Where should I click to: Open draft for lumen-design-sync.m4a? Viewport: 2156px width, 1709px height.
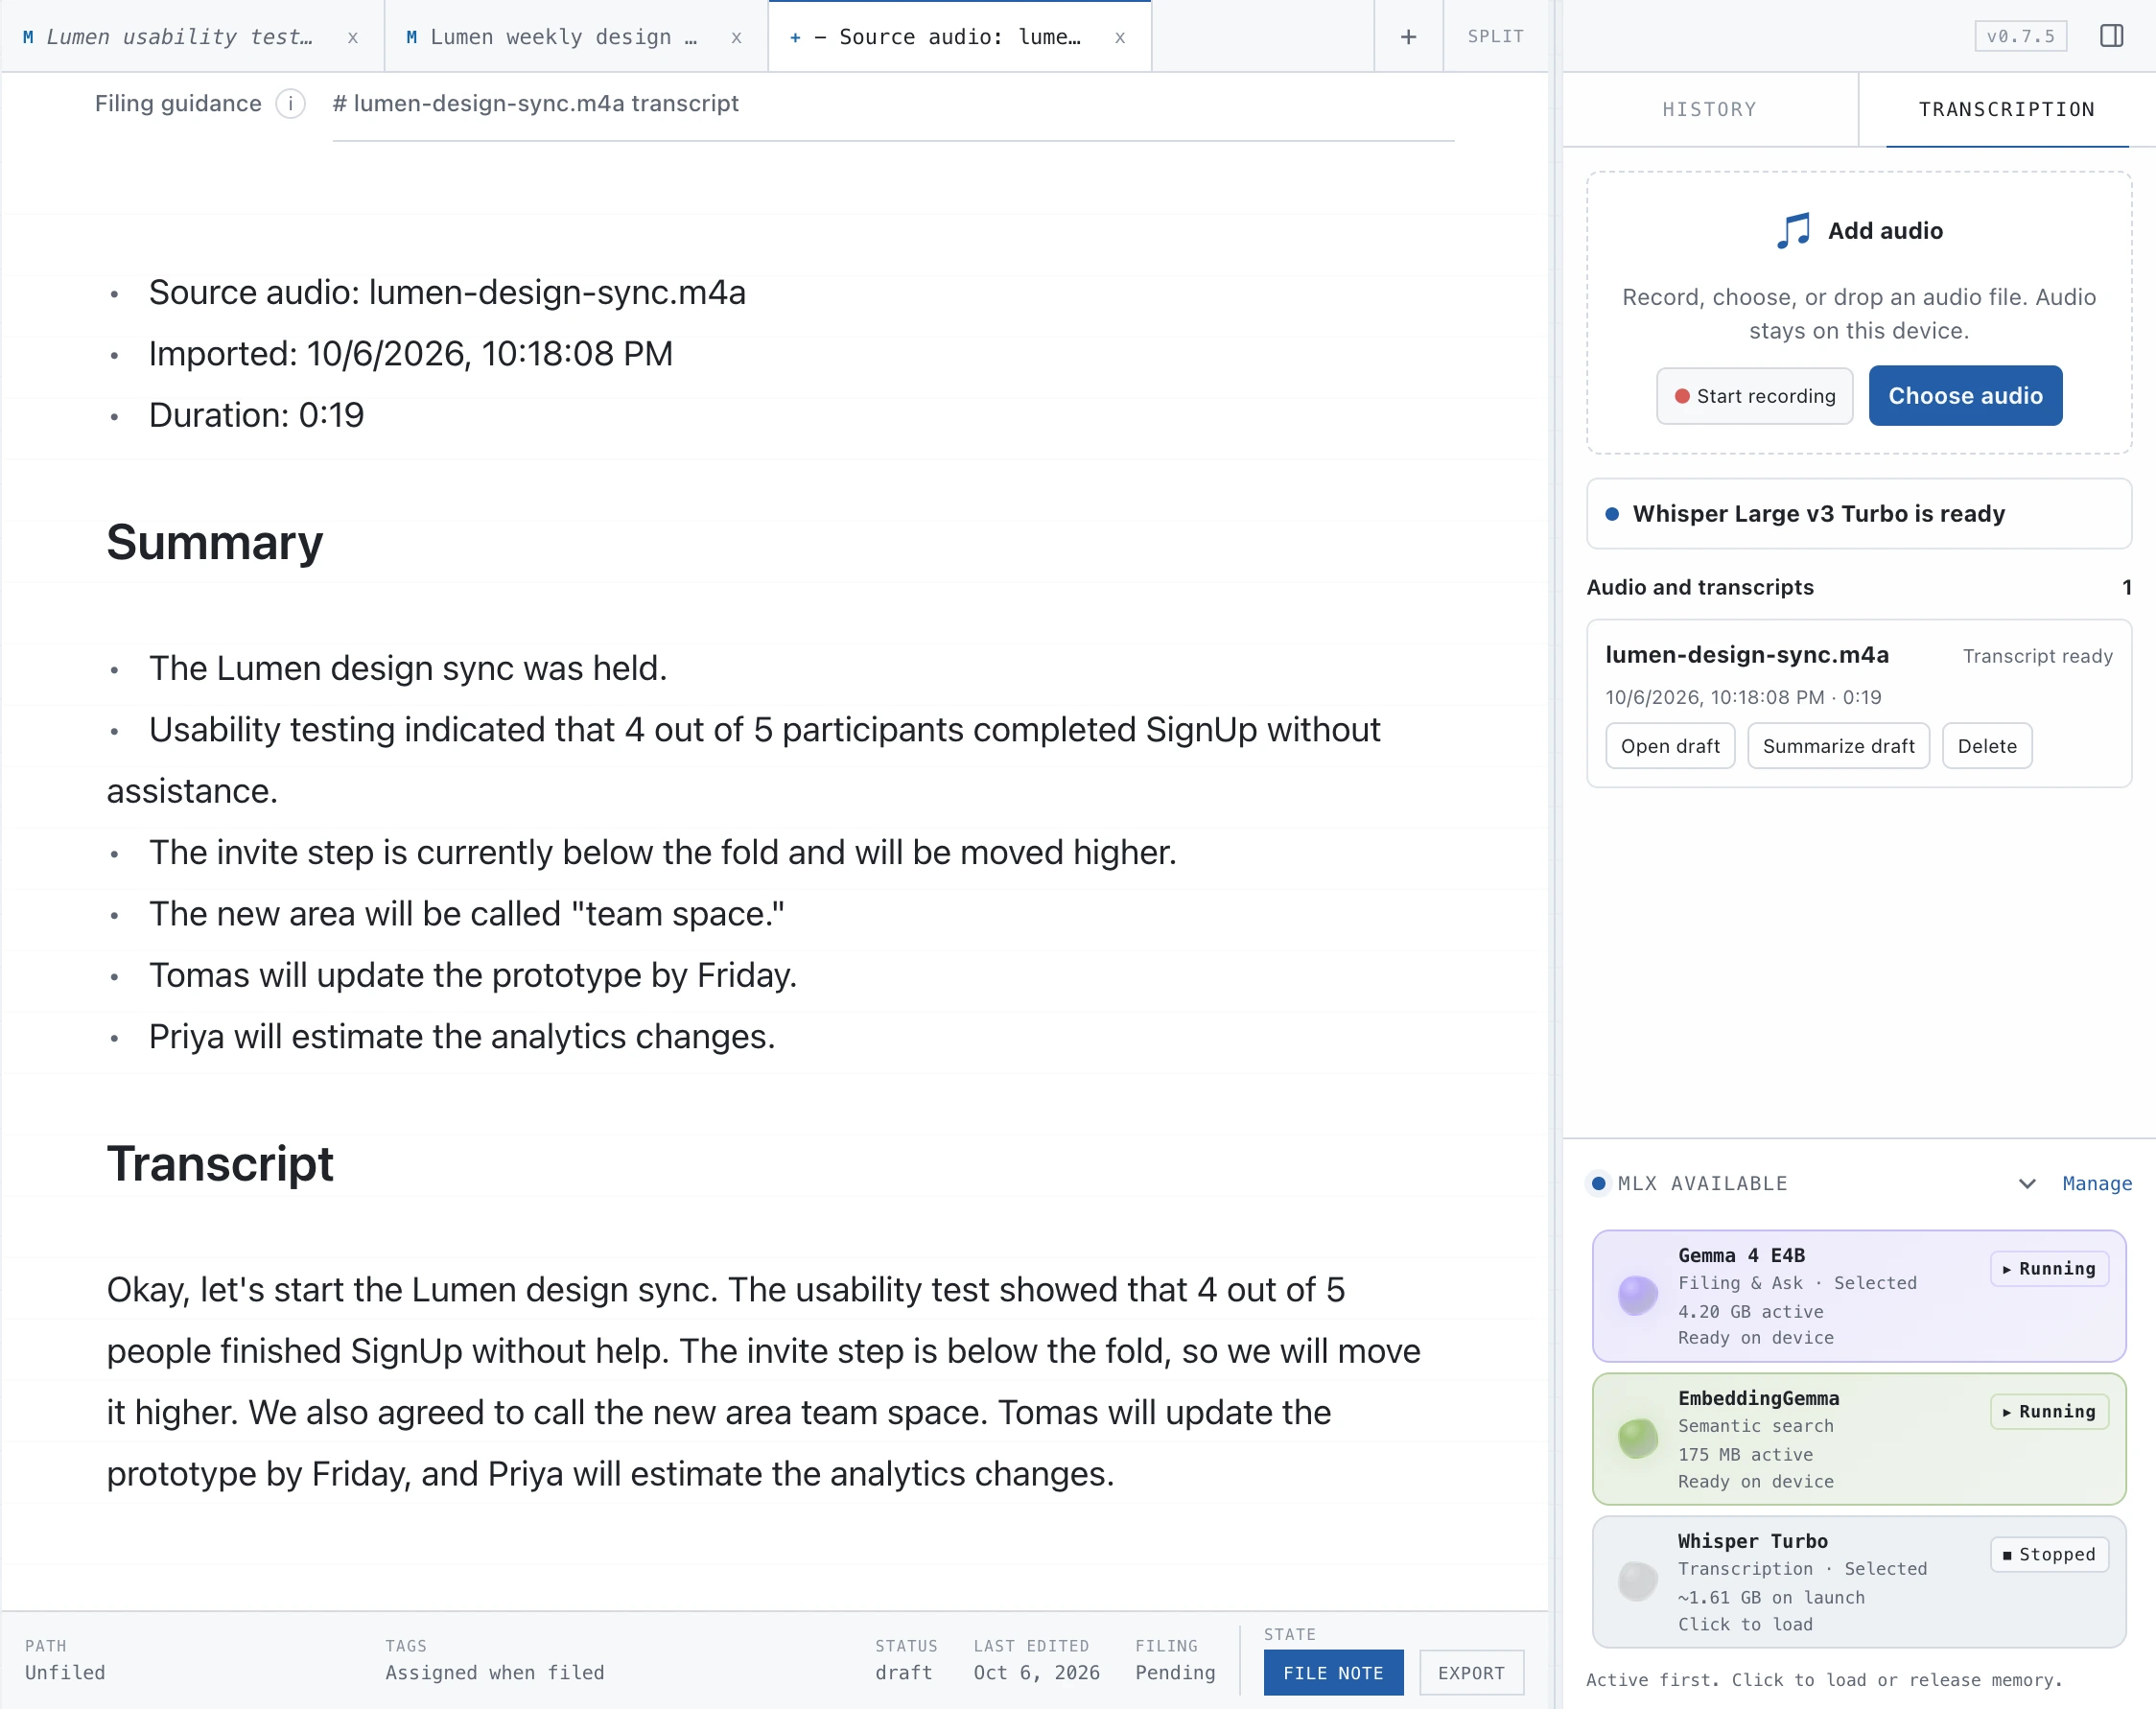(x=1670, y=746)
